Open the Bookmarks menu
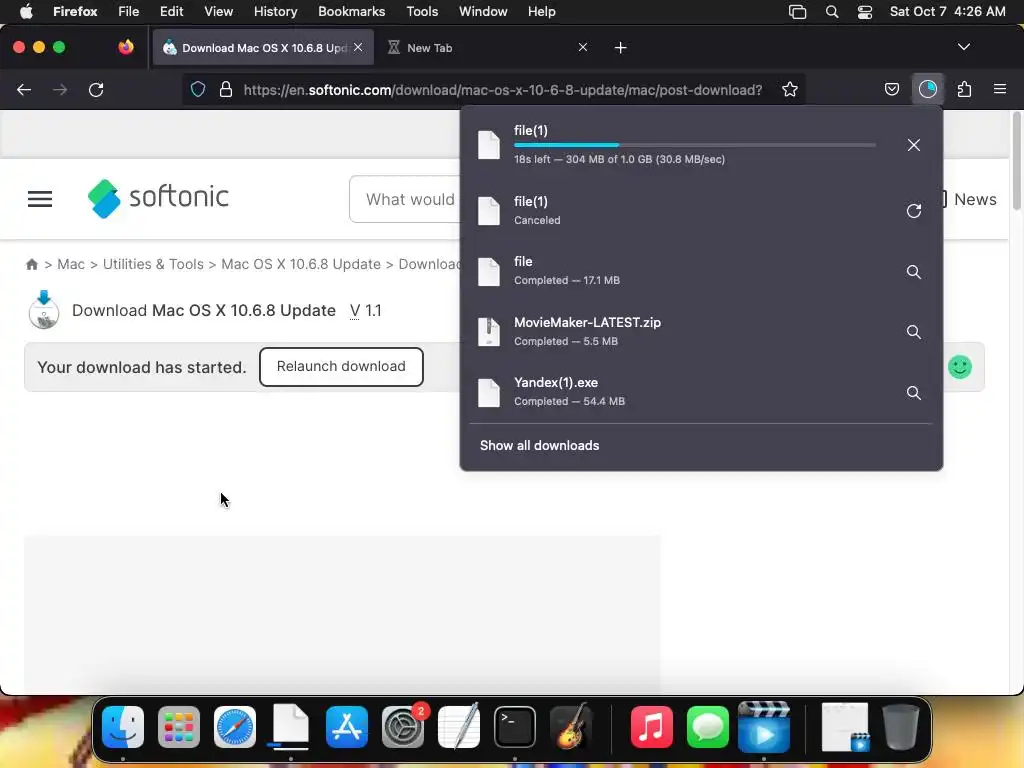The width and height of the screenshot is (1024, 768). pos(351,11)
